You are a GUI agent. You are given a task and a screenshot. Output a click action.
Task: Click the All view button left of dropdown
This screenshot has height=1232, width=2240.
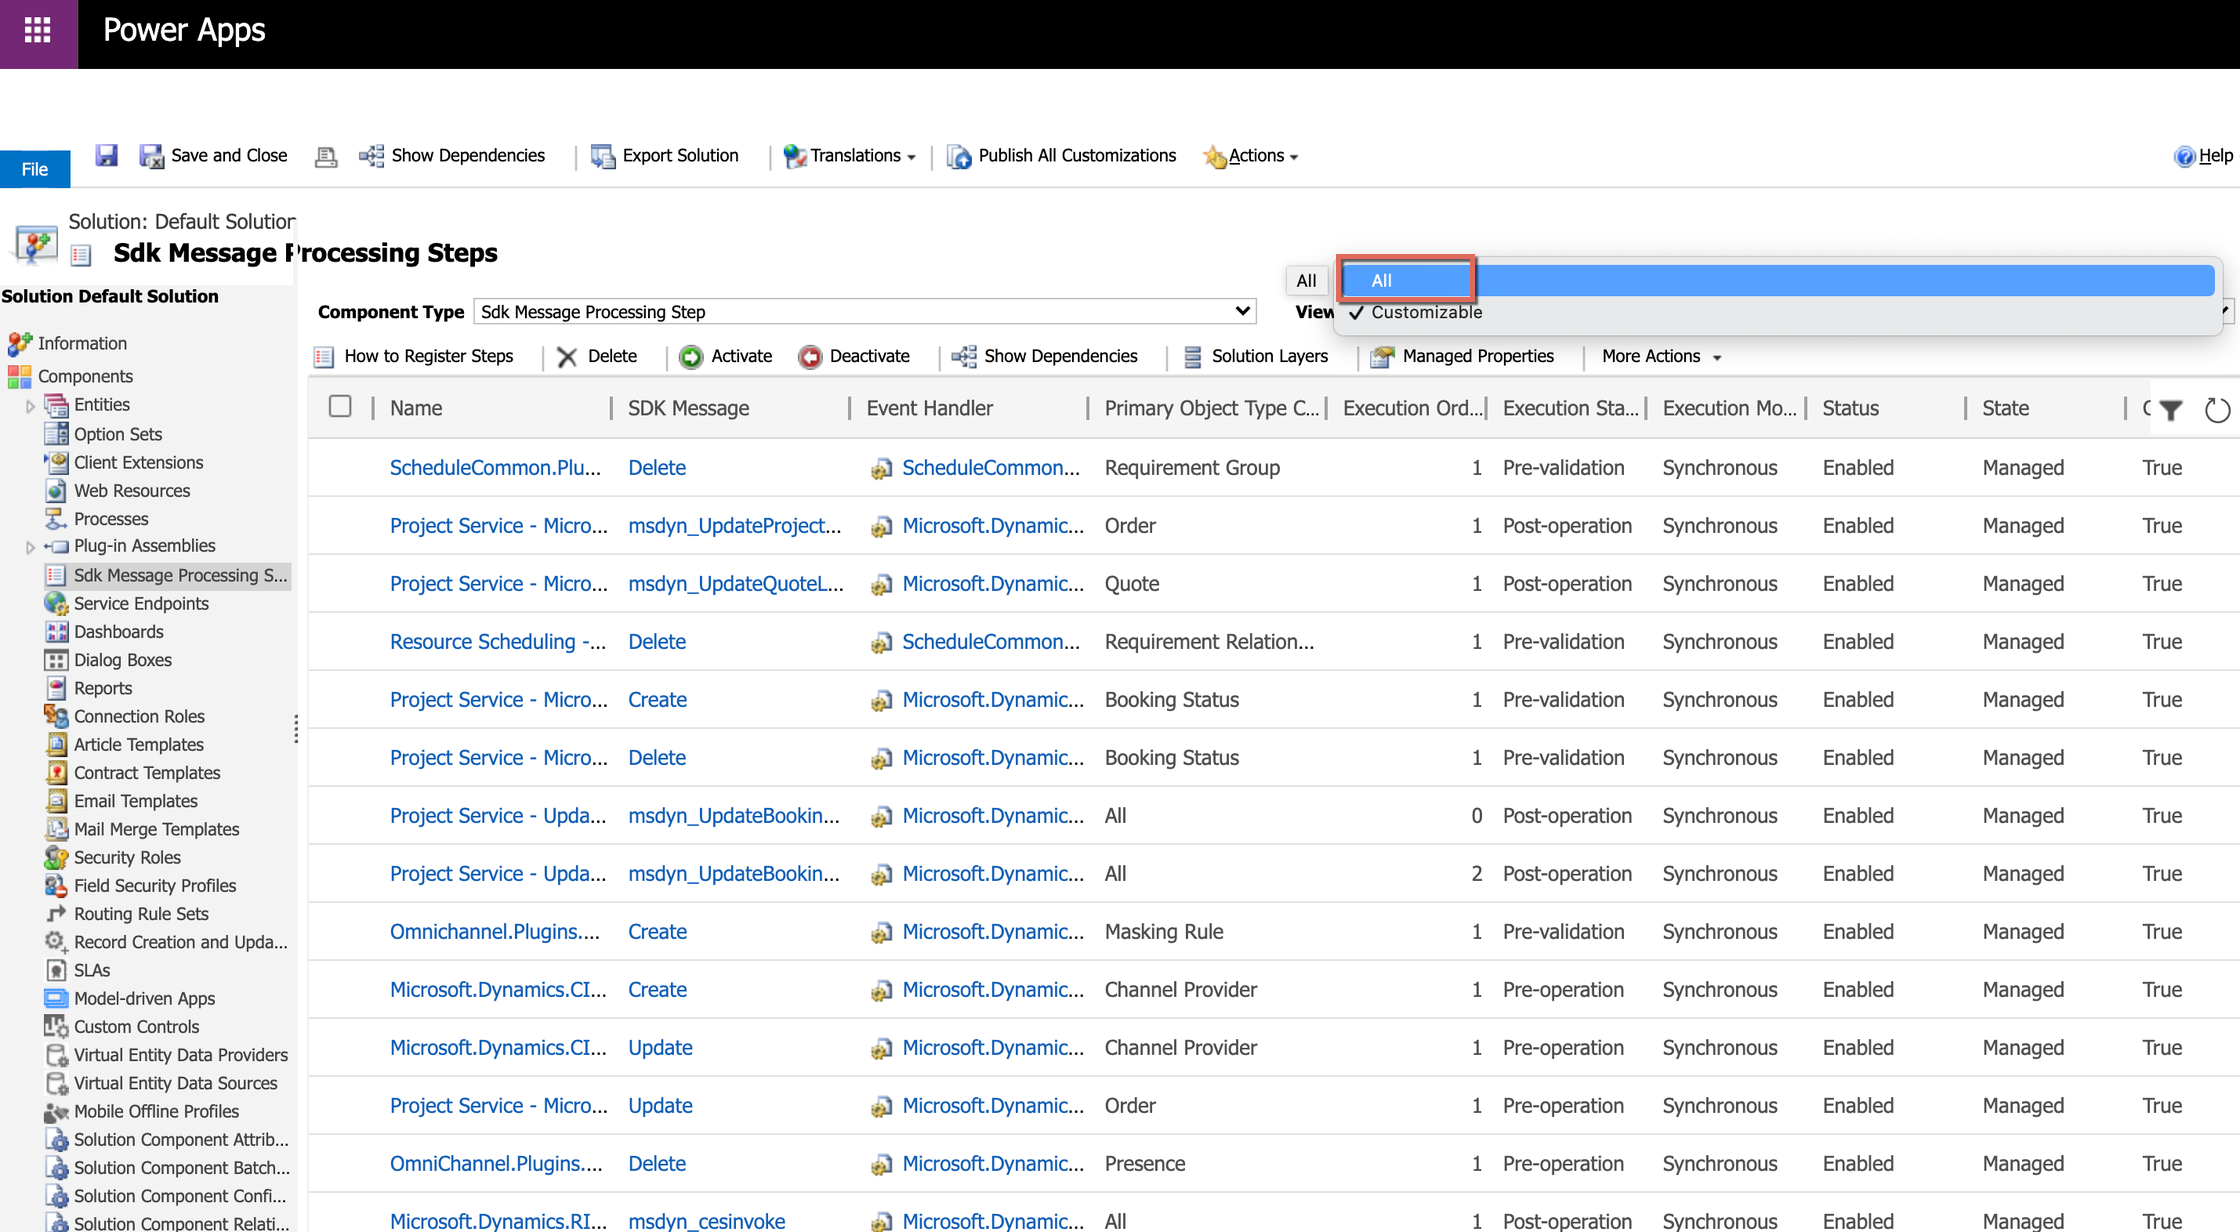click(x=1306, y=281)
